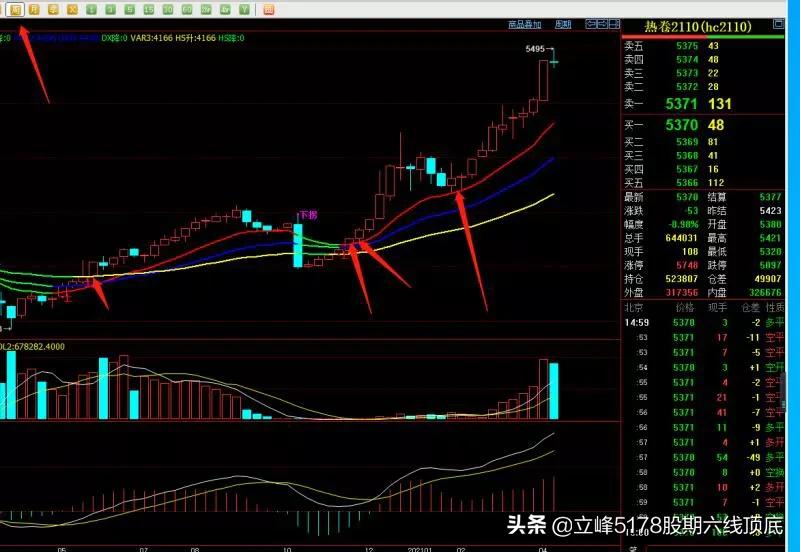This screenshot has height=552, width=800.
Task: Click the 买四 bid price 5367
Action: (687, 169)
